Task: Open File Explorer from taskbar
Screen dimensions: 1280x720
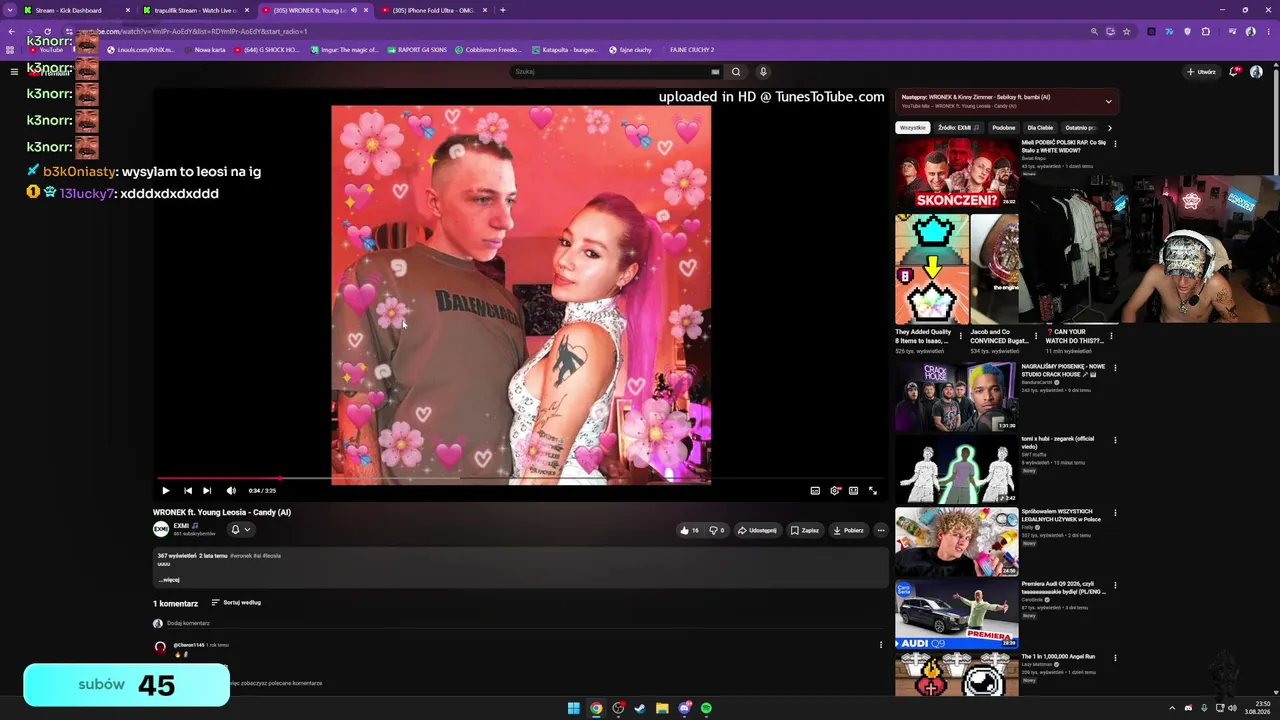Action: tap(662, 708)
